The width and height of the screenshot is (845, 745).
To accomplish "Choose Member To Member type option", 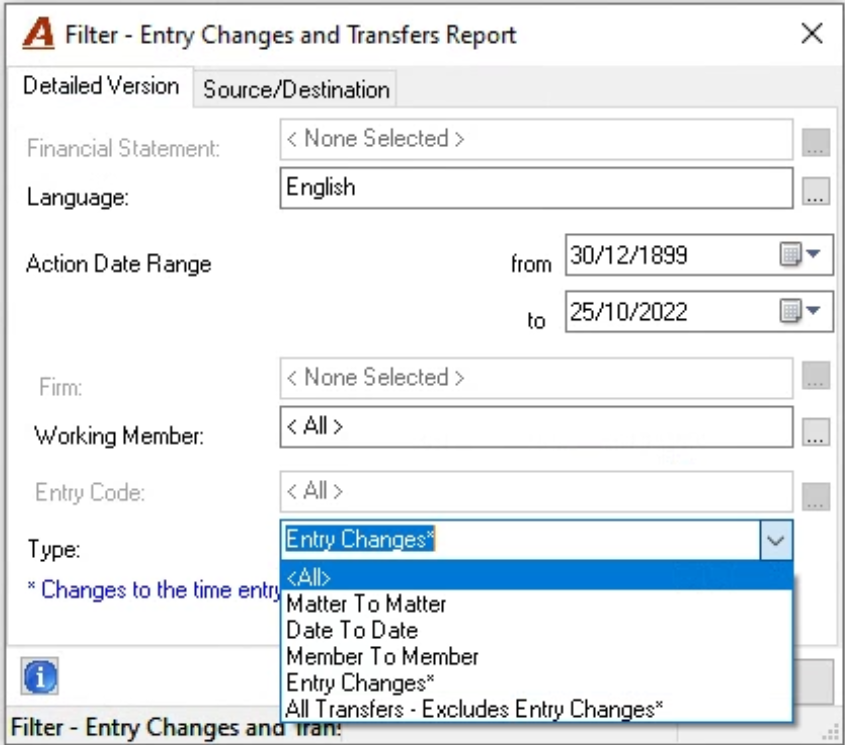I will pos(536,657).
